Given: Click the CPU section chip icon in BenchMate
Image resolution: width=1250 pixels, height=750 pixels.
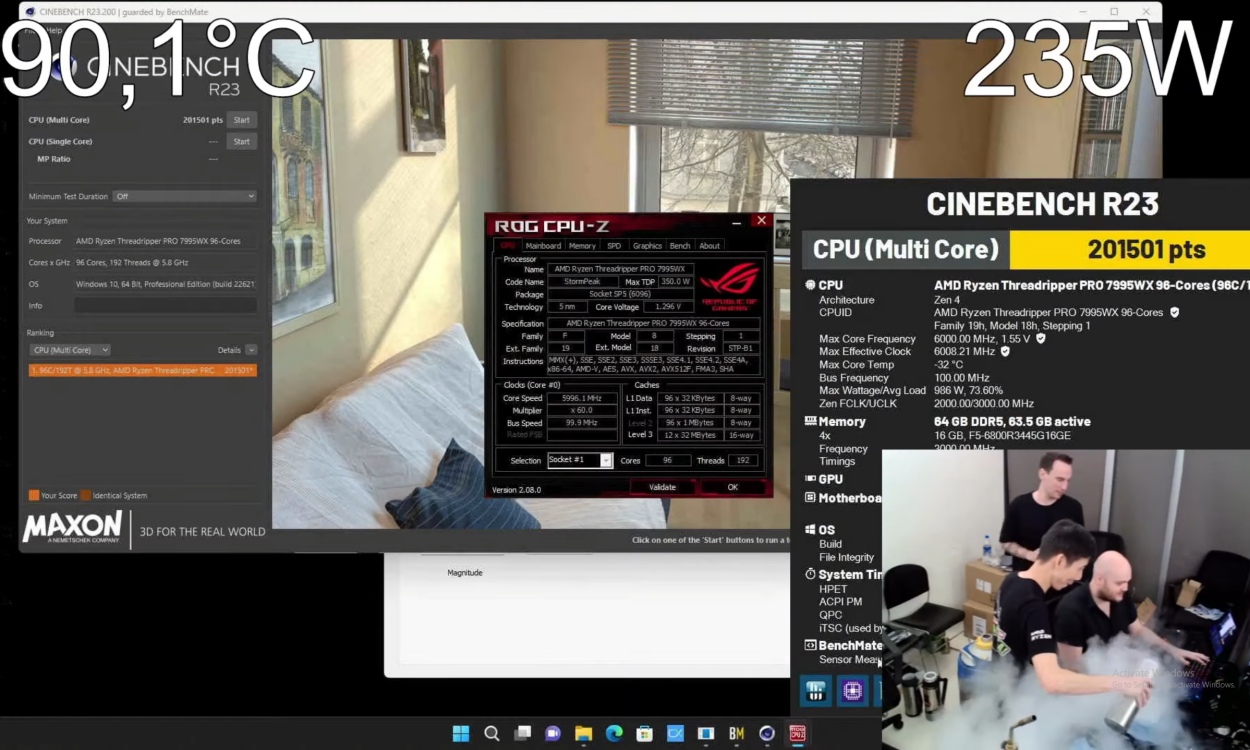Looking at the screenshot, I should point(810,285).
